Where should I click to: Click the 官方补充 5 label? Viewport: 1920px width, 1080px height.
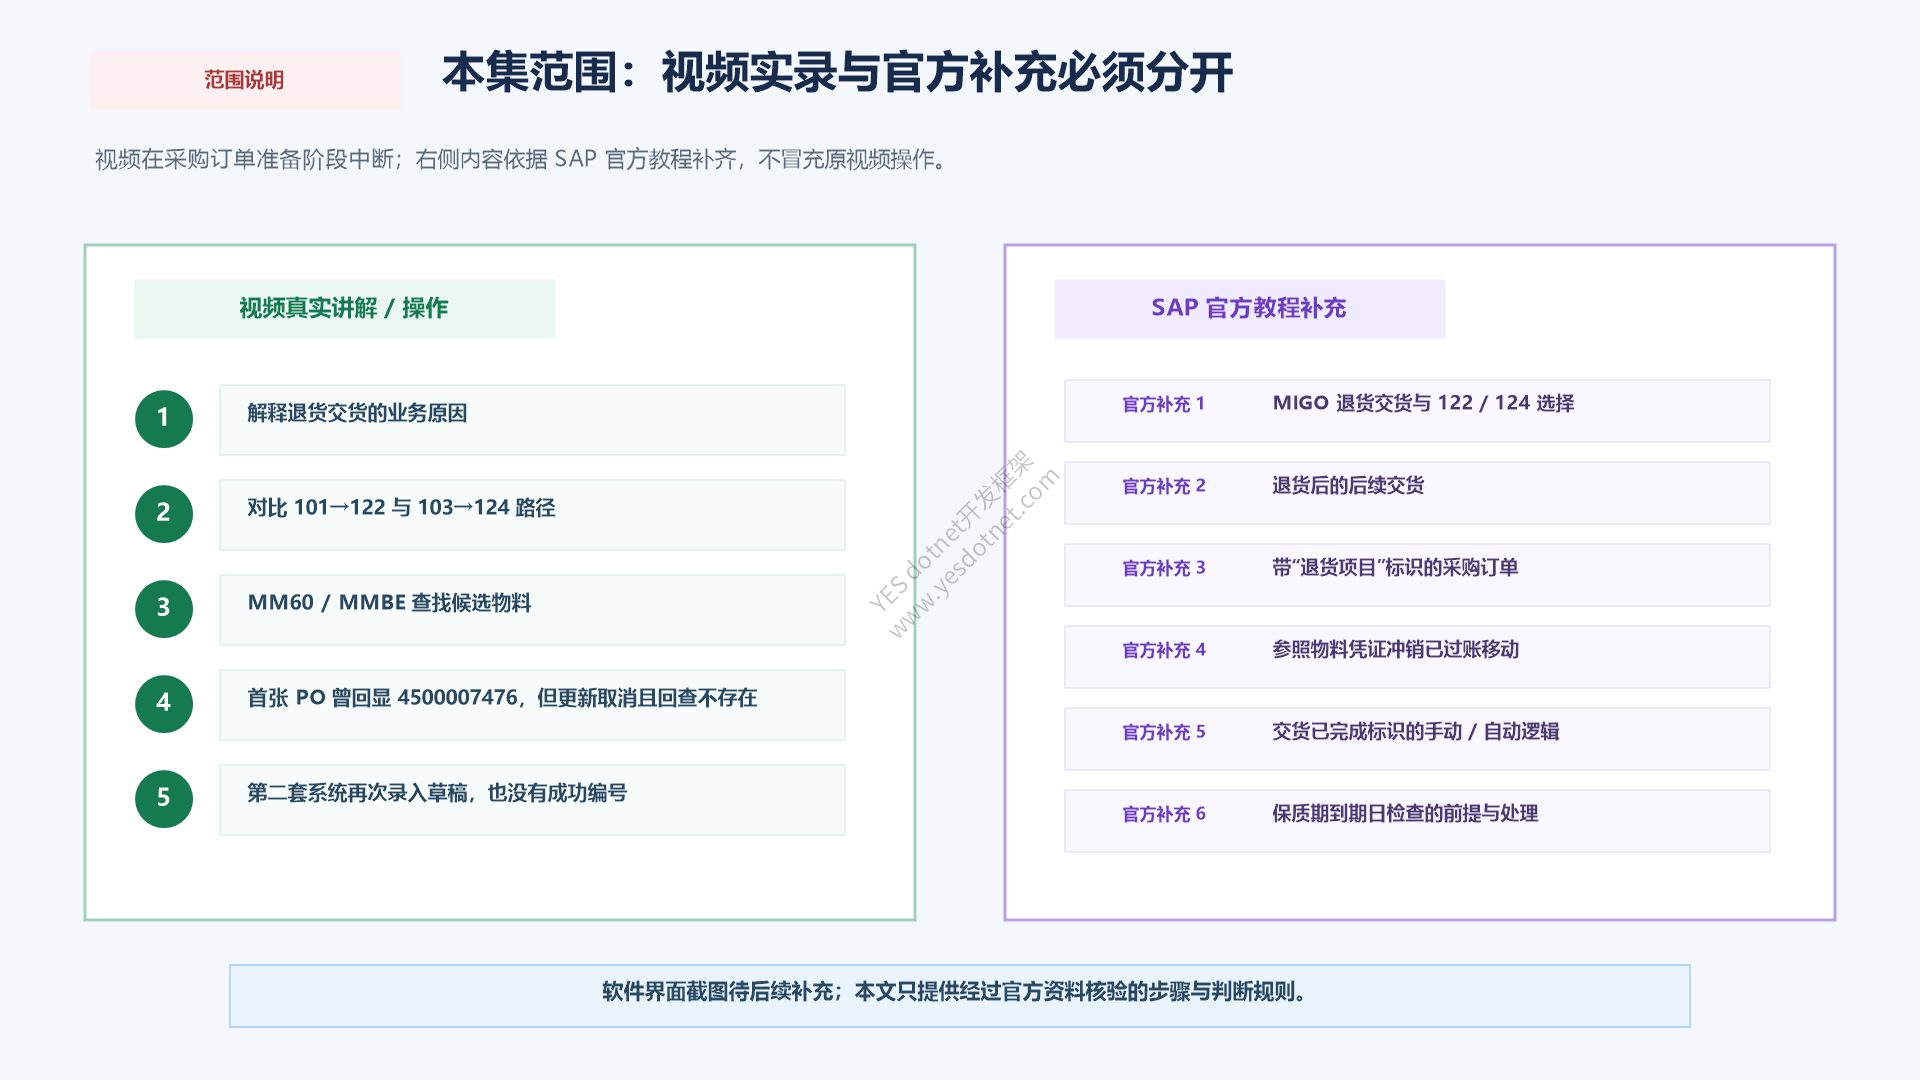coord(1164,732)
